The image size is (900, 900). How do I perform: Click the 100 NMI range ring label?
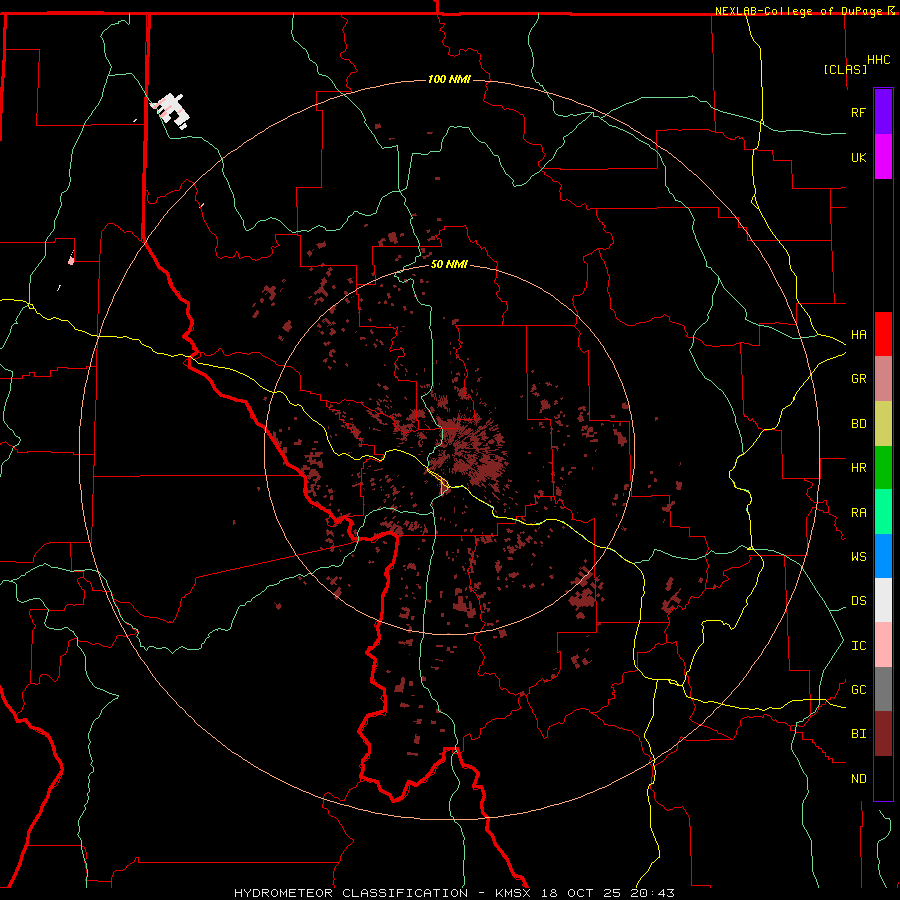coord(449,79)
